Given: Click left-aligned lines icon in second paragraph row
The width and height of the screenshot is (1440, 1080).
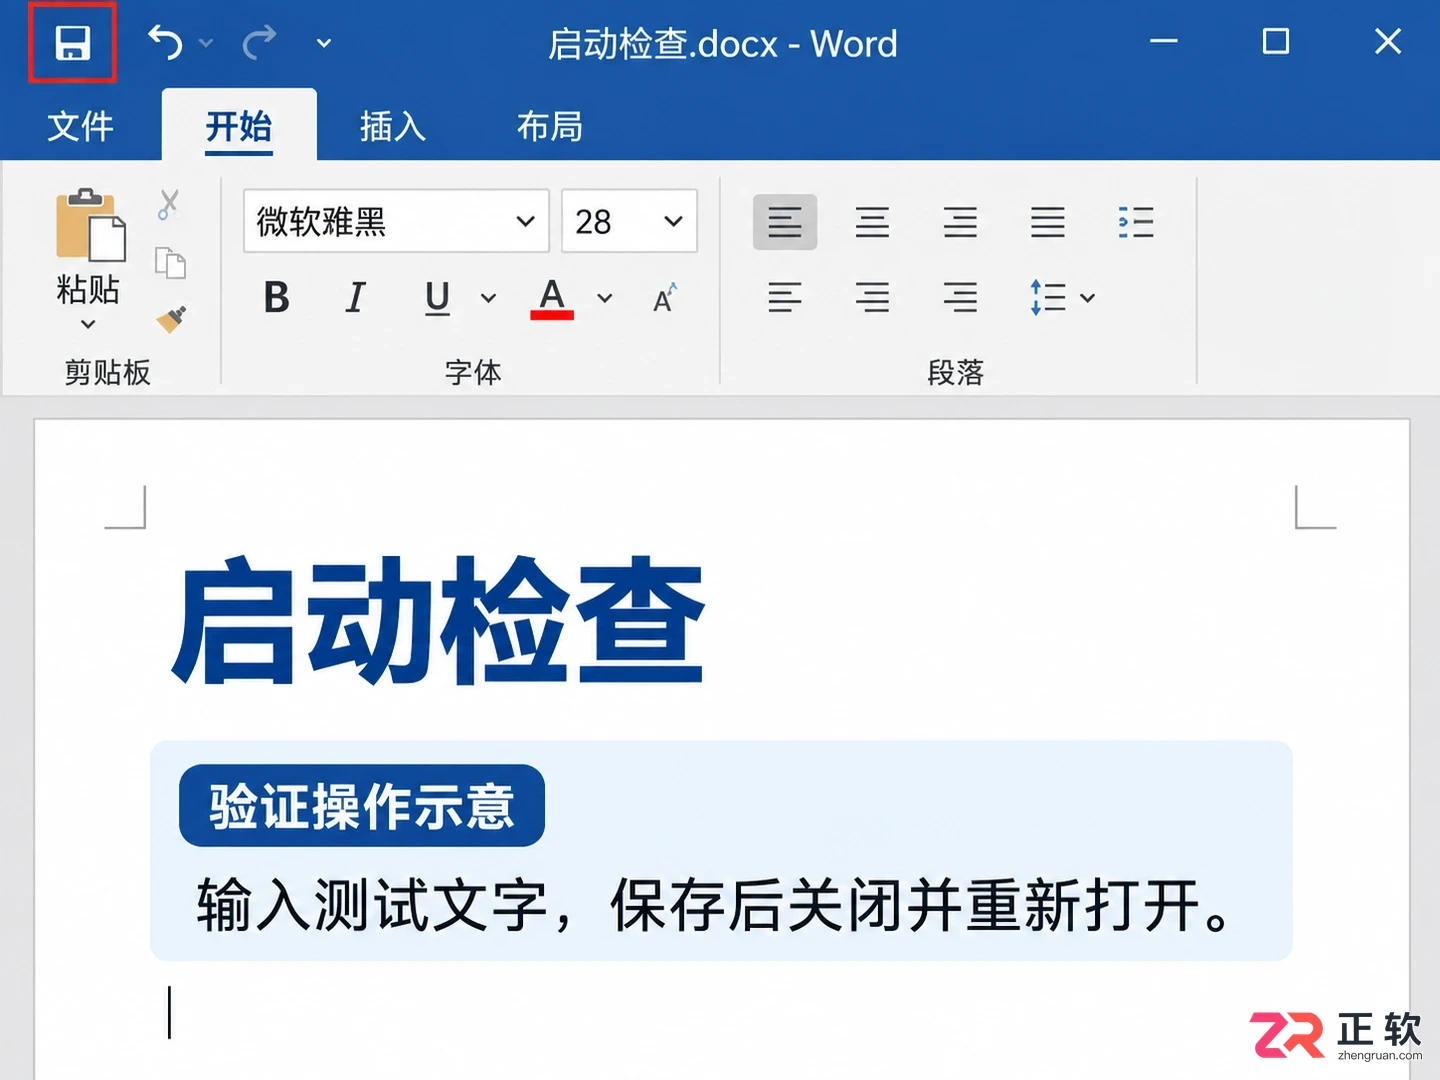Looking at the screenshot, I should click(785, 298).
